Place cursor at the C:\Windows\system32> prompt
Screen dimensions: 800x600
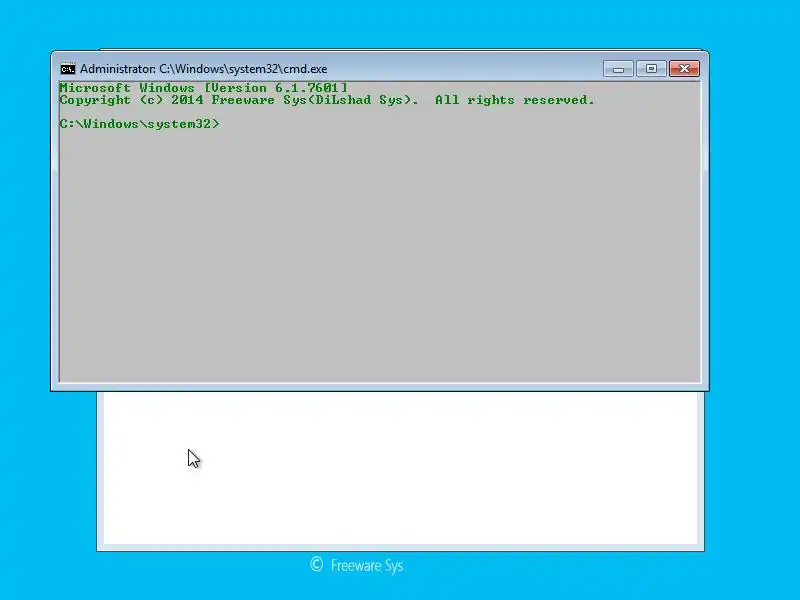[x=139, y=124]
